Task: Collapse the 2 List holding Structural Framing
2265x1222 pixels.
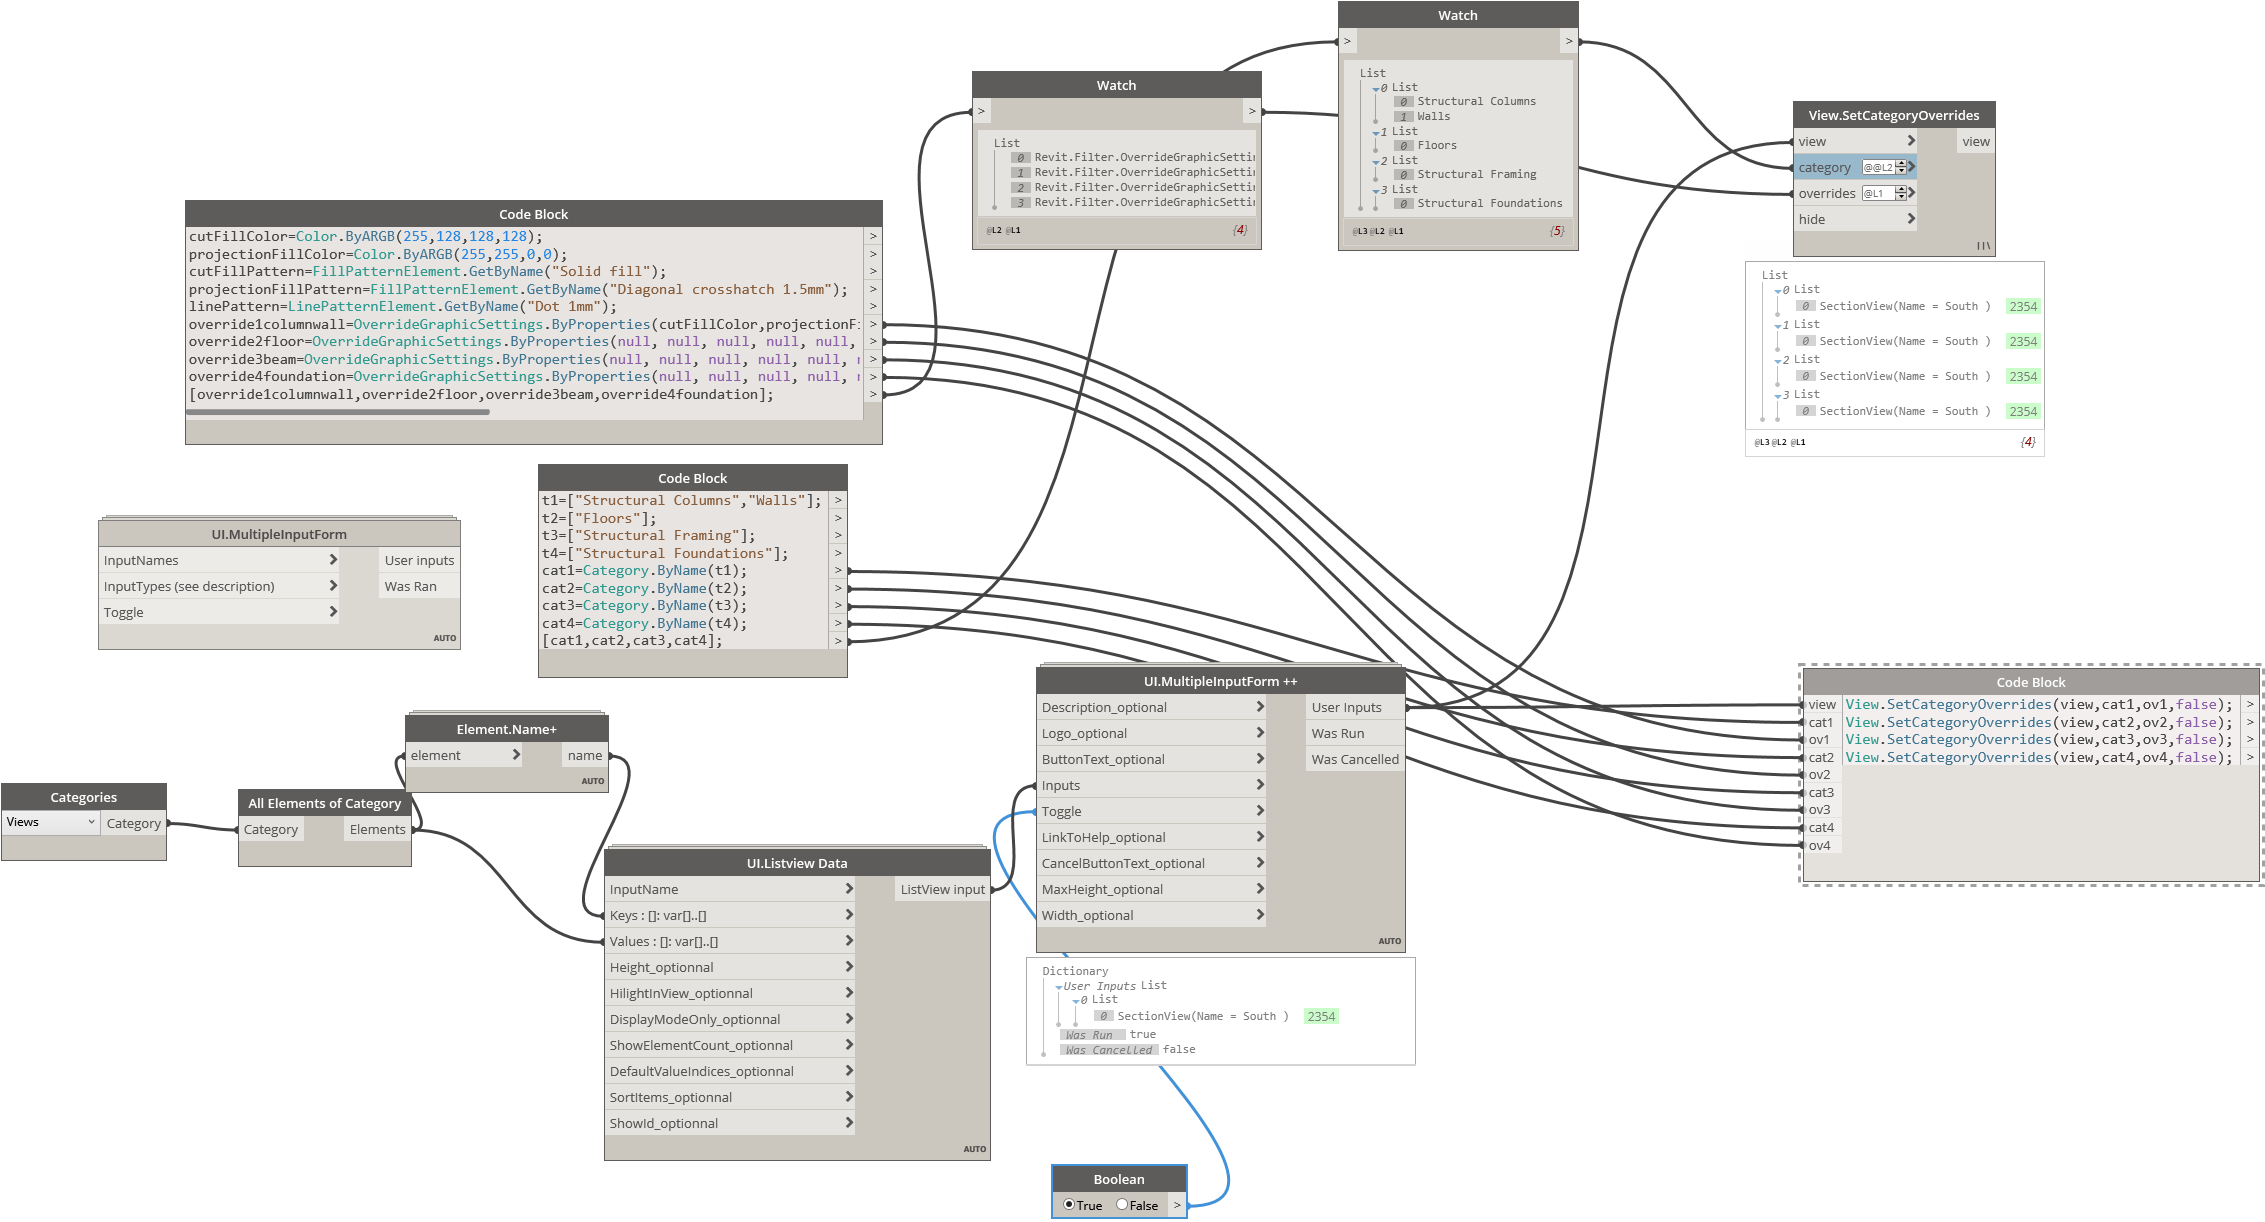Action: tap(1376, 162)
